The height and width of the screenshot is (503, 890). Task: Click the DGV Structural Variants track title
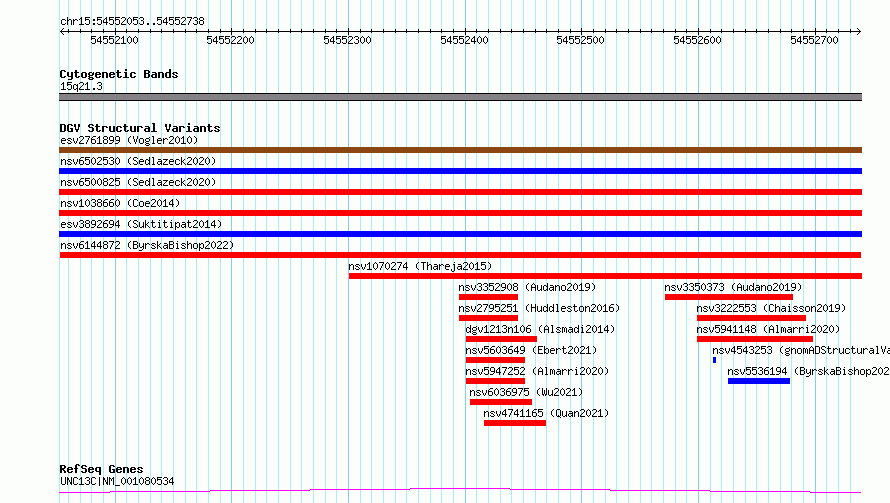140,128
